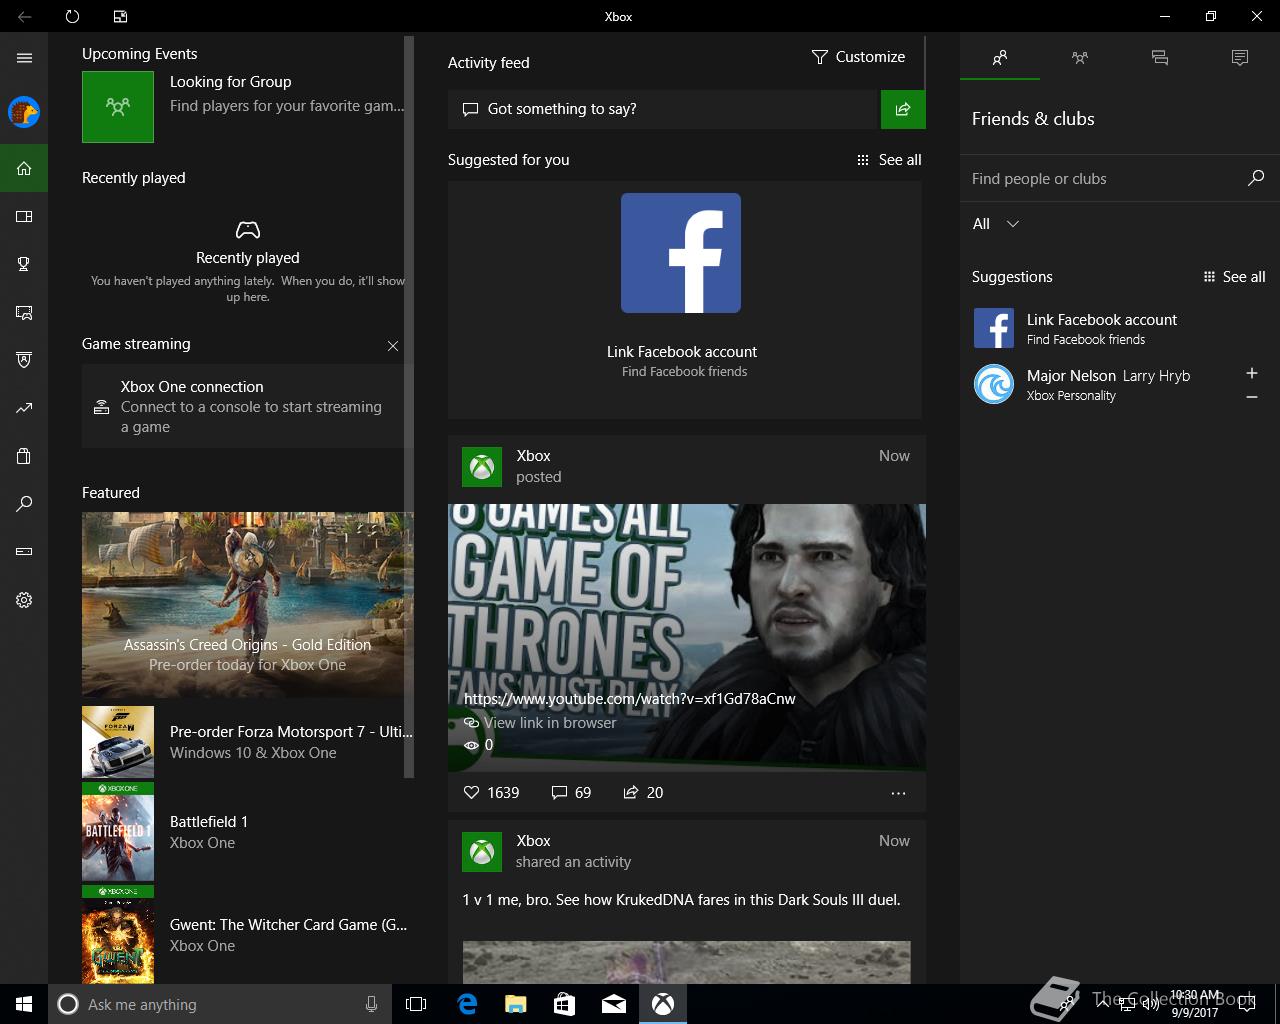The width and height of the screenshot is (1280, 1024).
Task: Open more options ellipsis on Xbox post
Action: coord(898,793)
